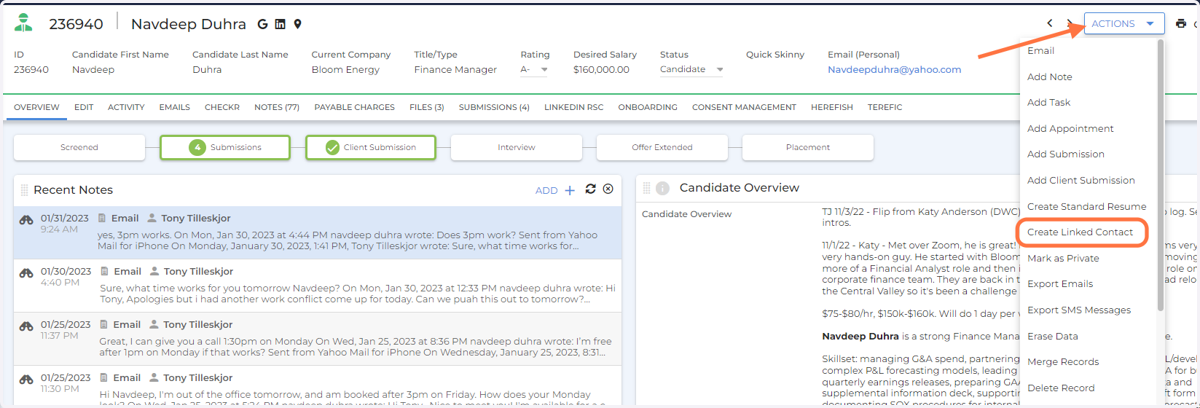1200x408 pixels.
Task: Open the PAYABLE CHARGES tab
Action: pyautogui.click(x=354, y=107)
